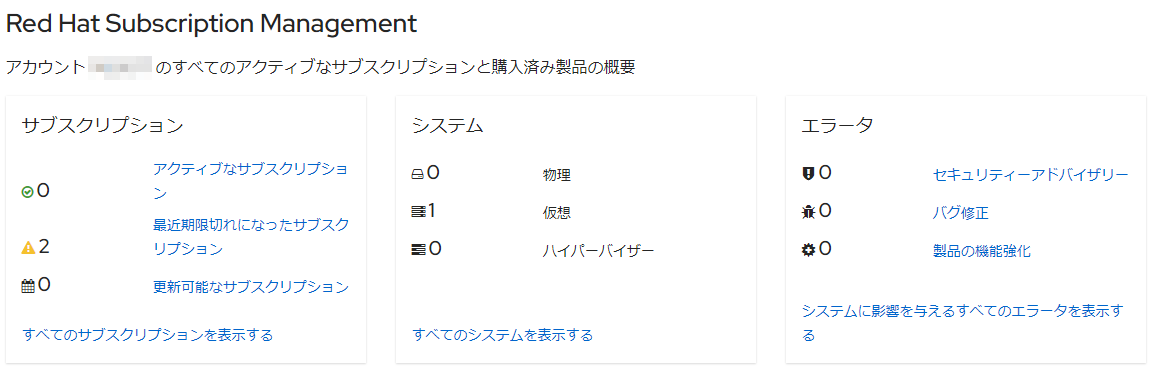Click すべてのシステムを表示する link
1154x371 pixels.
[x=503, y=335]
